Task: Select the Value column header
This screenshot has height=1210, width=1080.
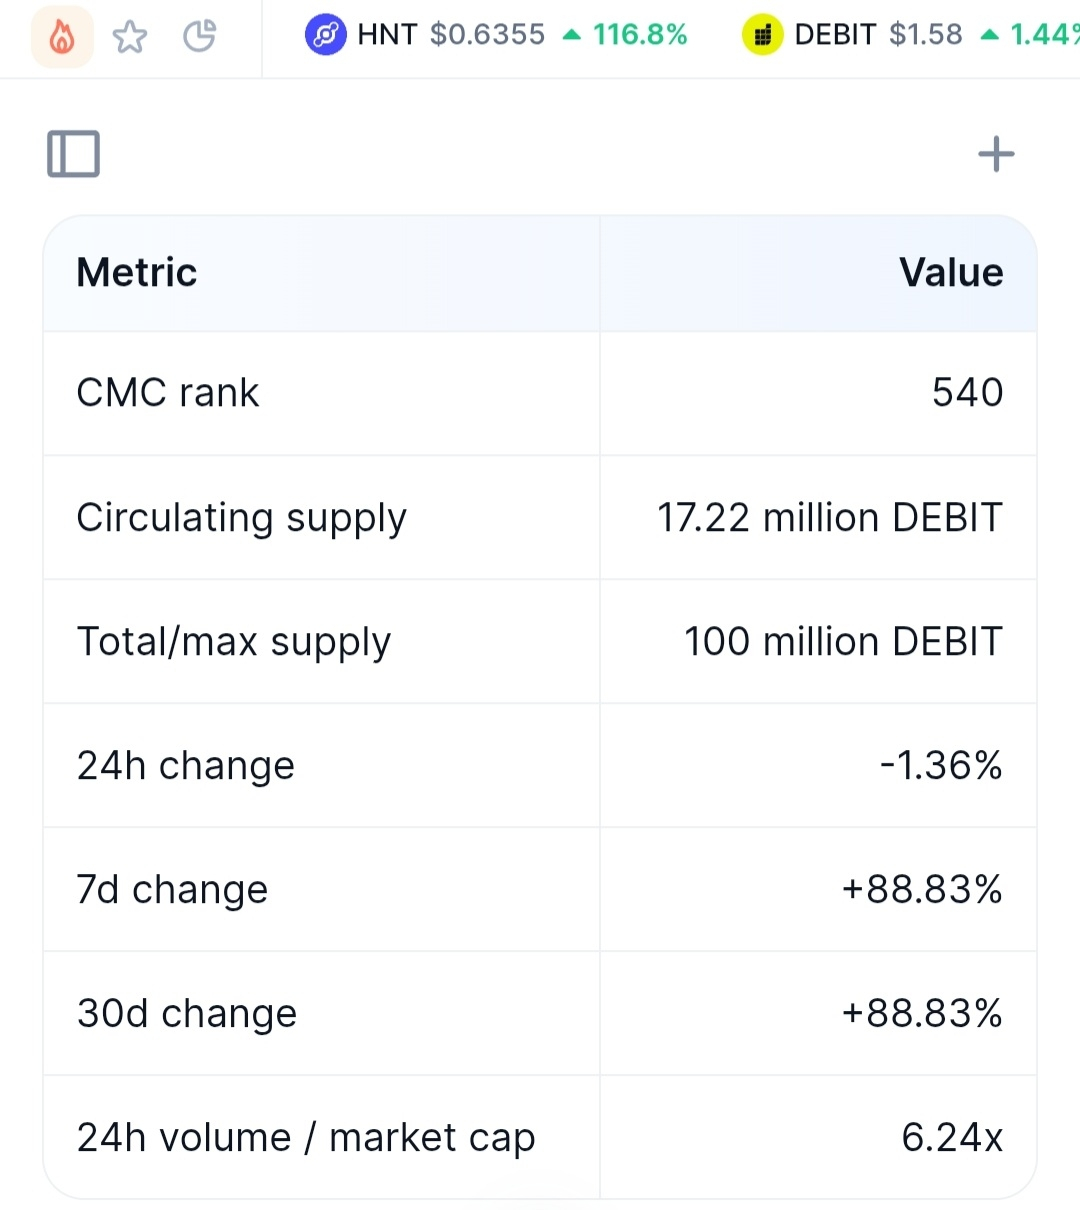Action: coord(951,272)
